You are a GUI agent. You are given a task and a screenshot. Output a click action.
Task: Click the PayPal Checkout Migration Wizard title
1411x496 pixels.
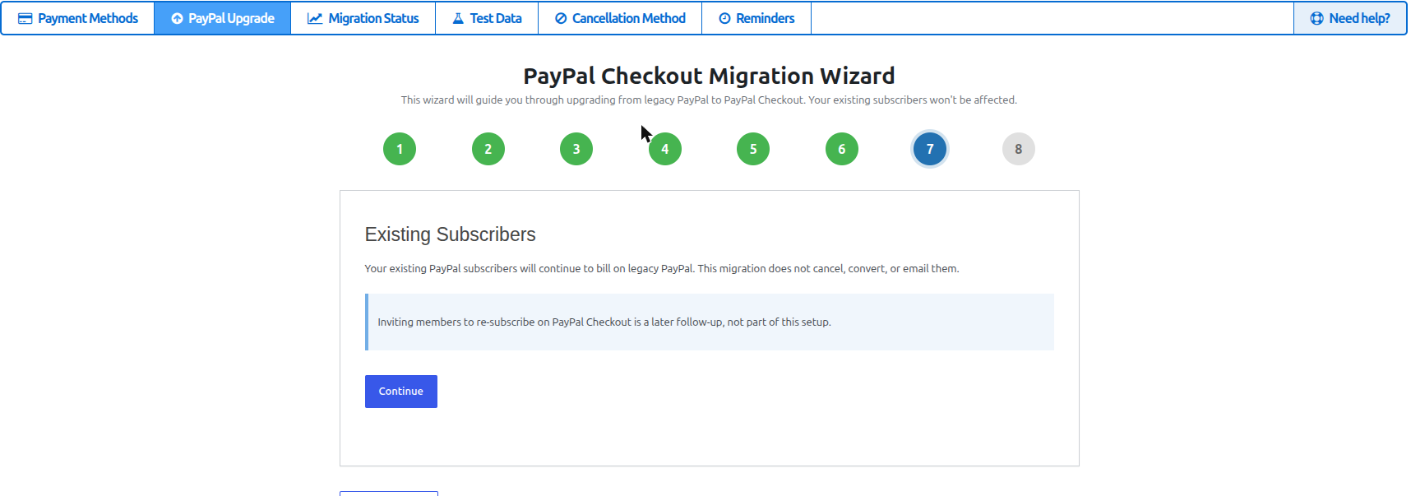point(709,76)
